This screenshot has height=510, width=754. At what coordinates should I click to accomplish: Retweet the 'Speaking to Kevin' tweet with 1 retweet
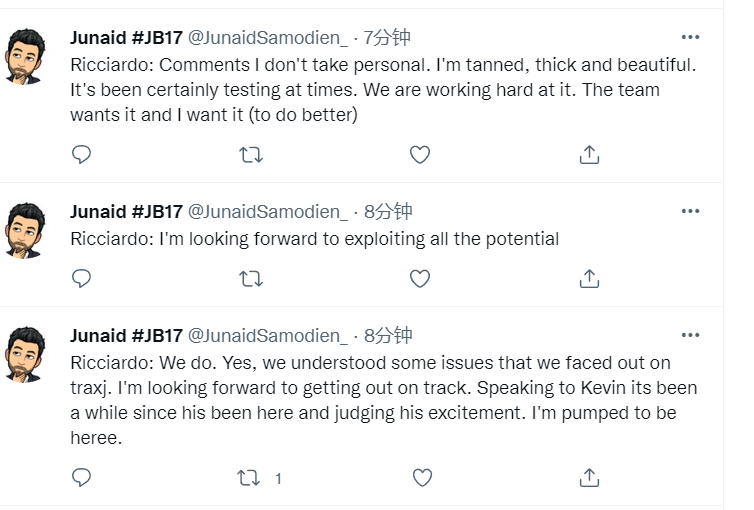tap(249, 478)
